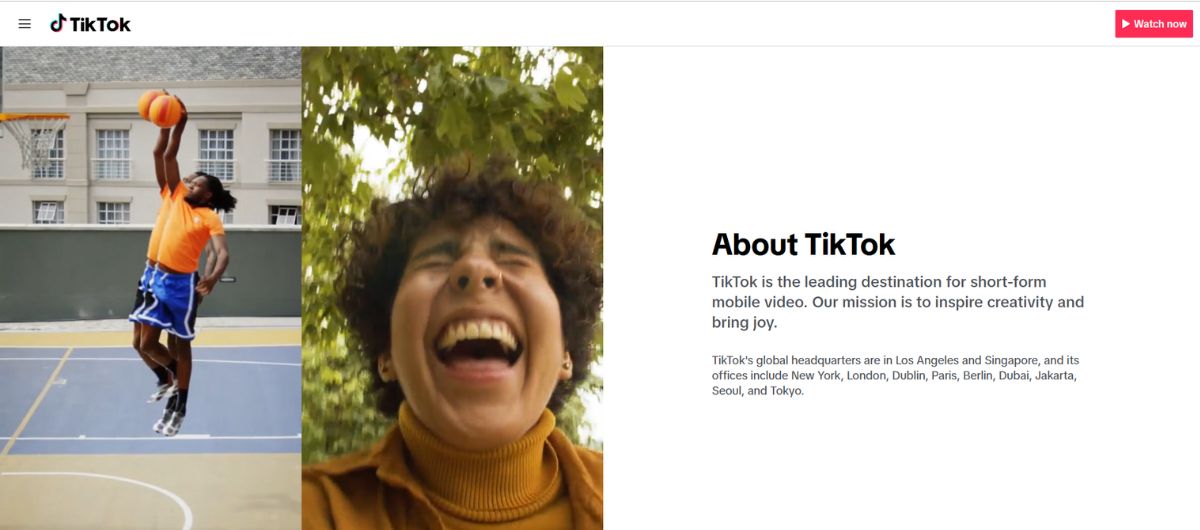Select the basketball player dunking video
Image resolution: width=1200 pixels, height=530 pixels.
(151, 288)
